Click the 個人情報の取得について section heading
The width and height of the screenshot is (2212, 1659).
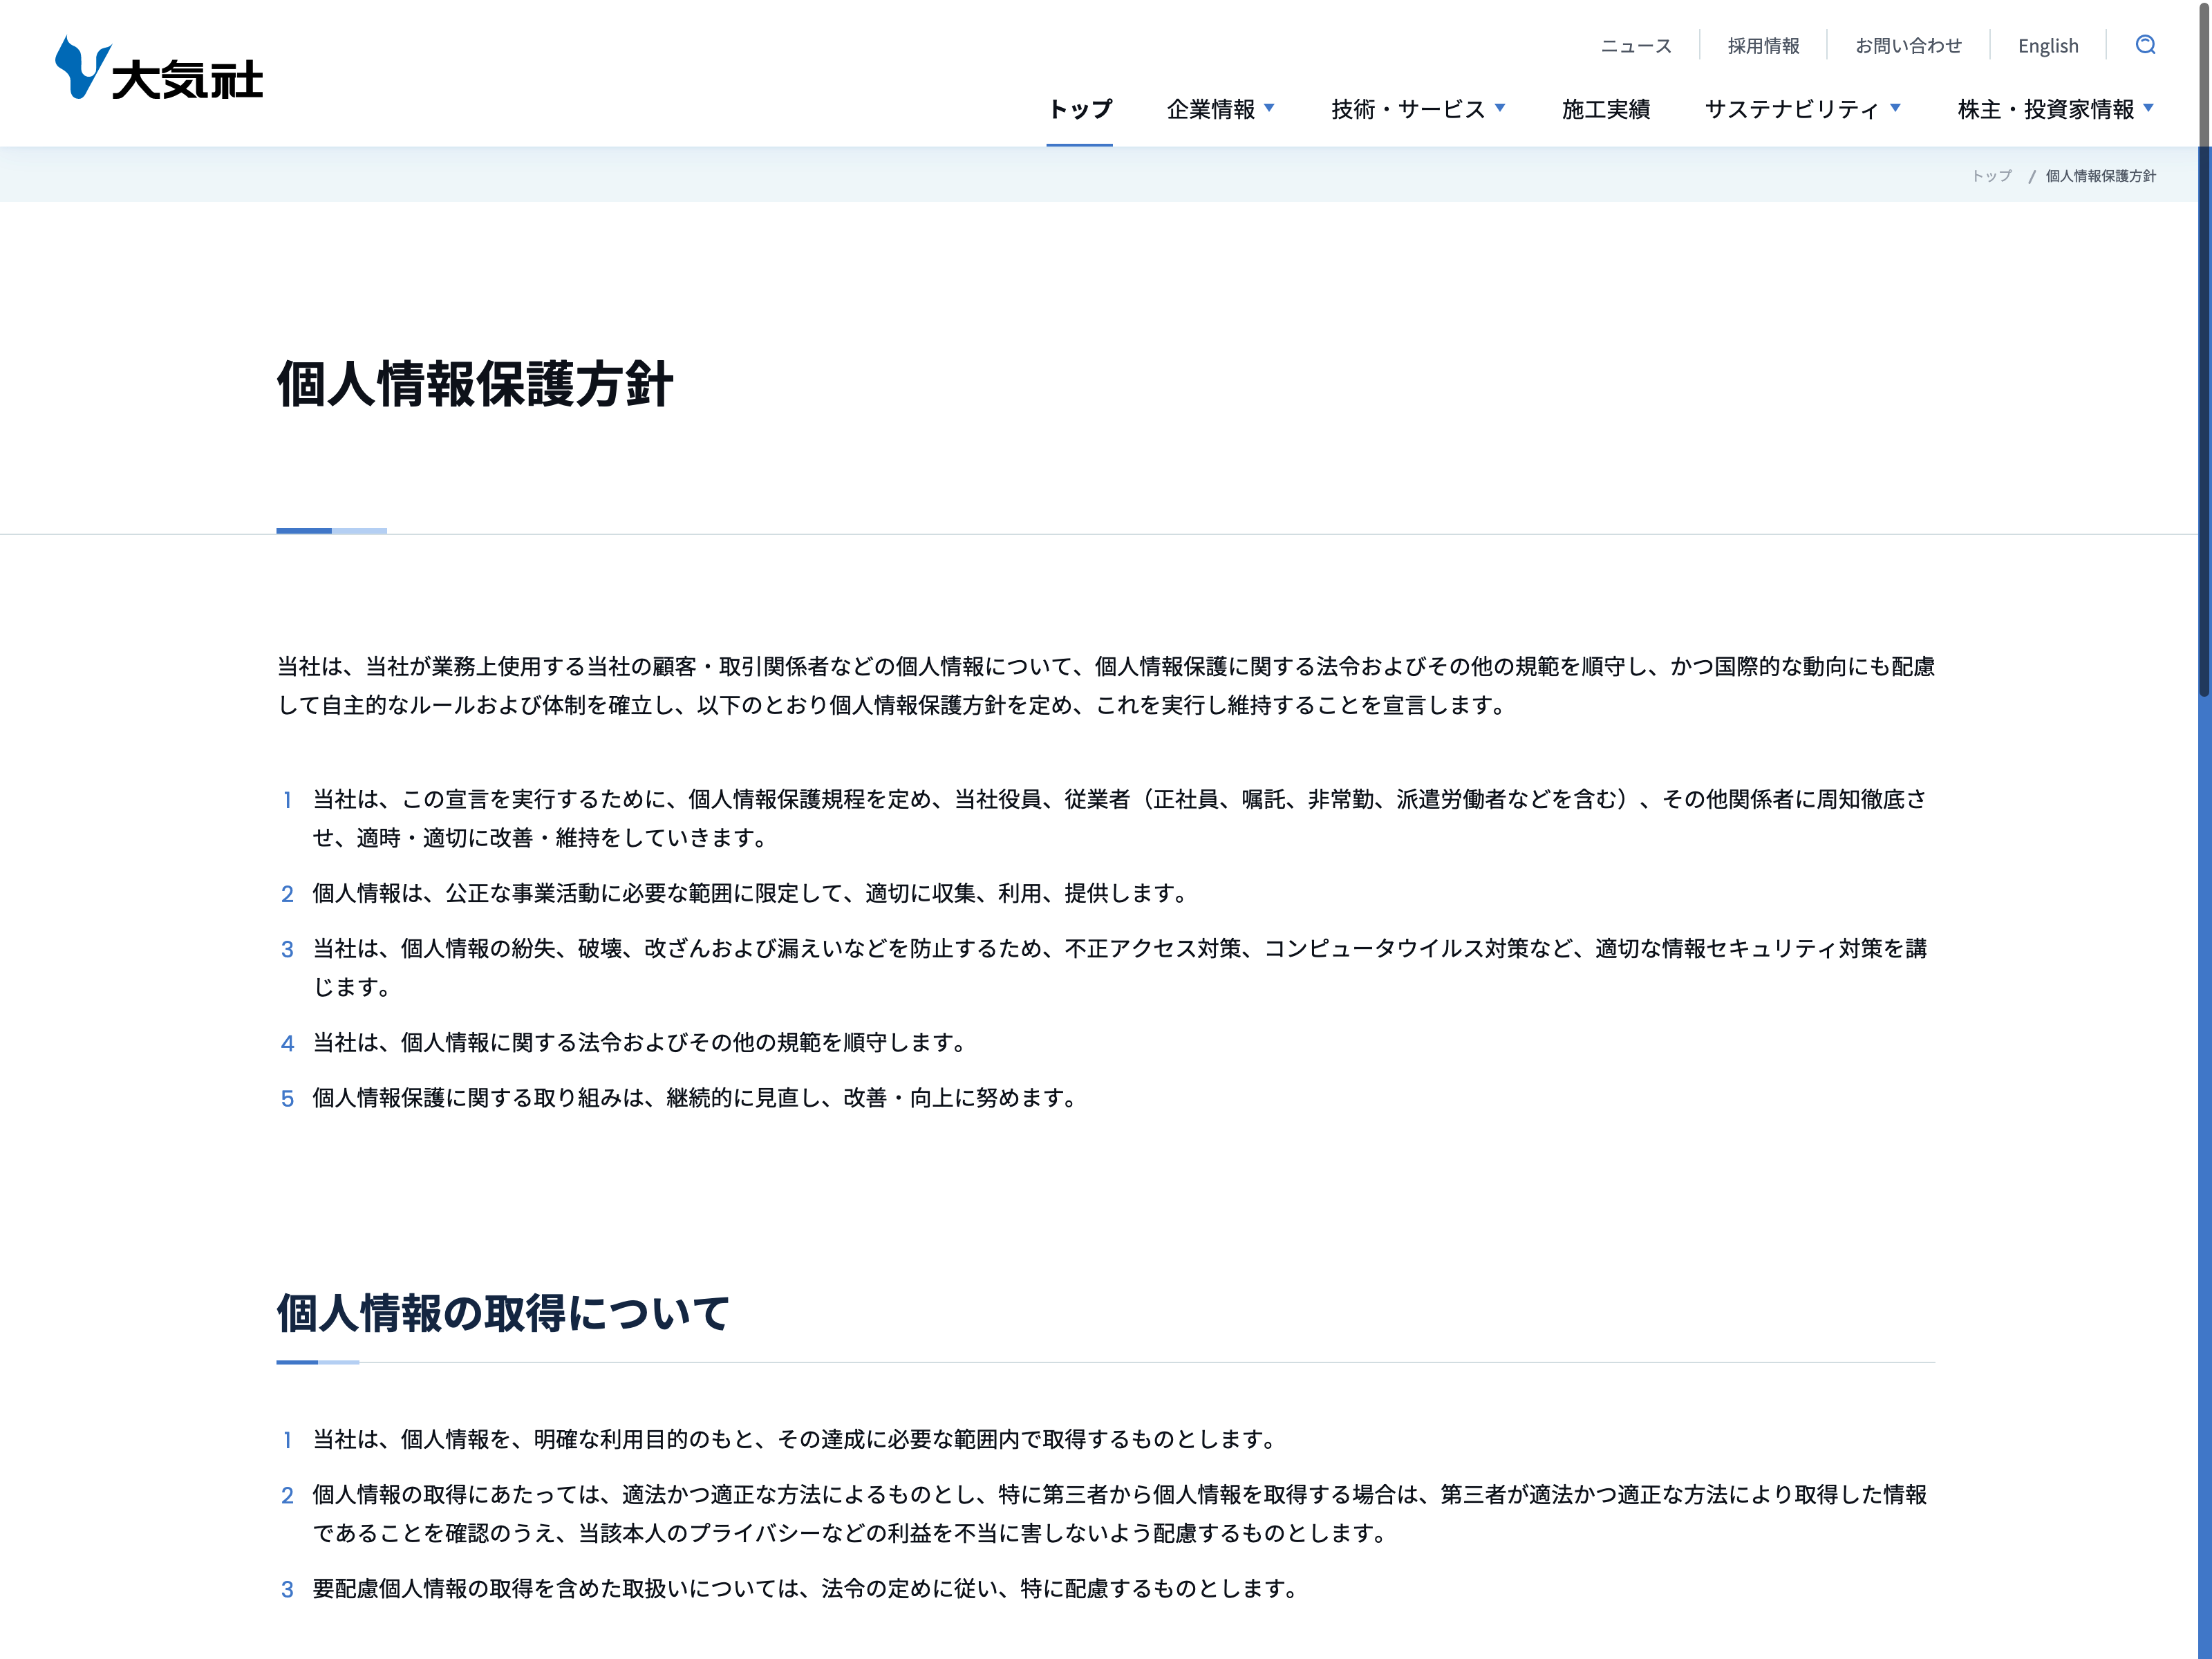(503, 1313)
